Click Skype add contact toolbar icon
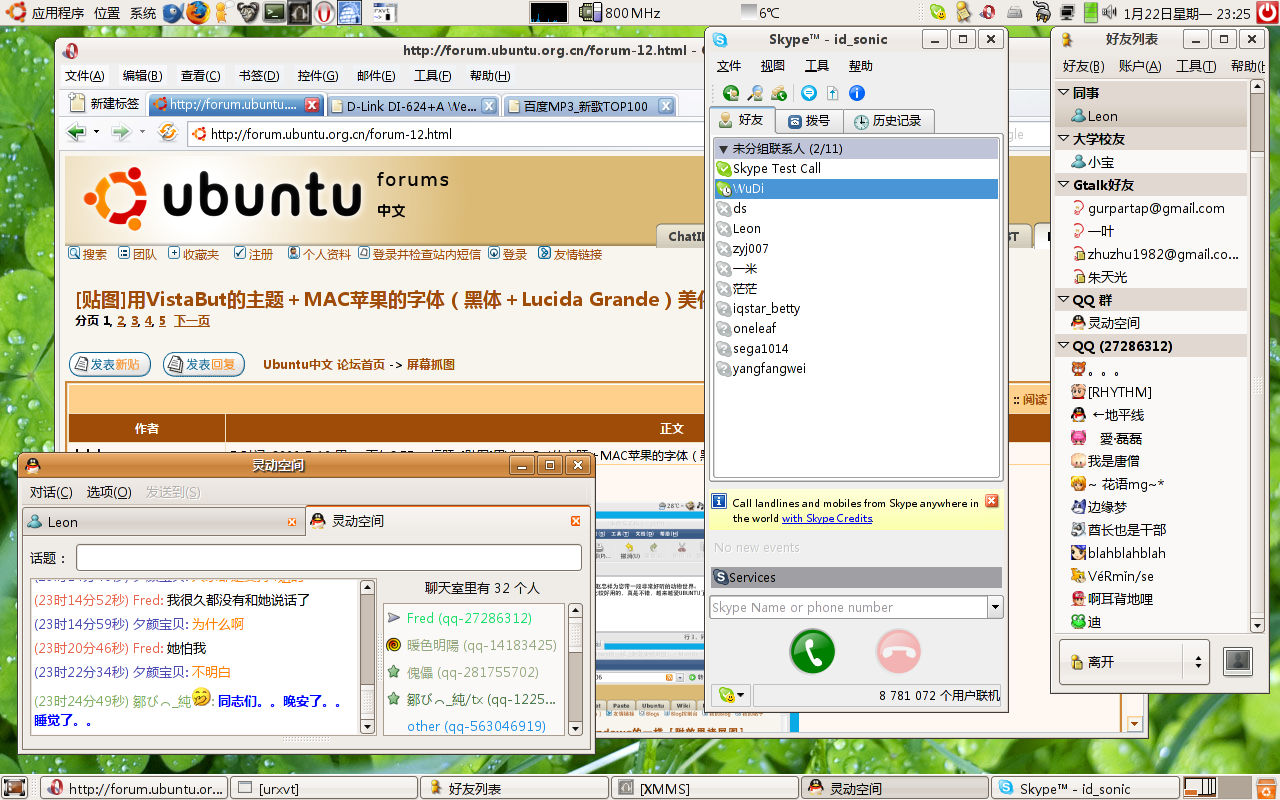1280x800 pixels. pyautogui.click(x=731, y=93)
